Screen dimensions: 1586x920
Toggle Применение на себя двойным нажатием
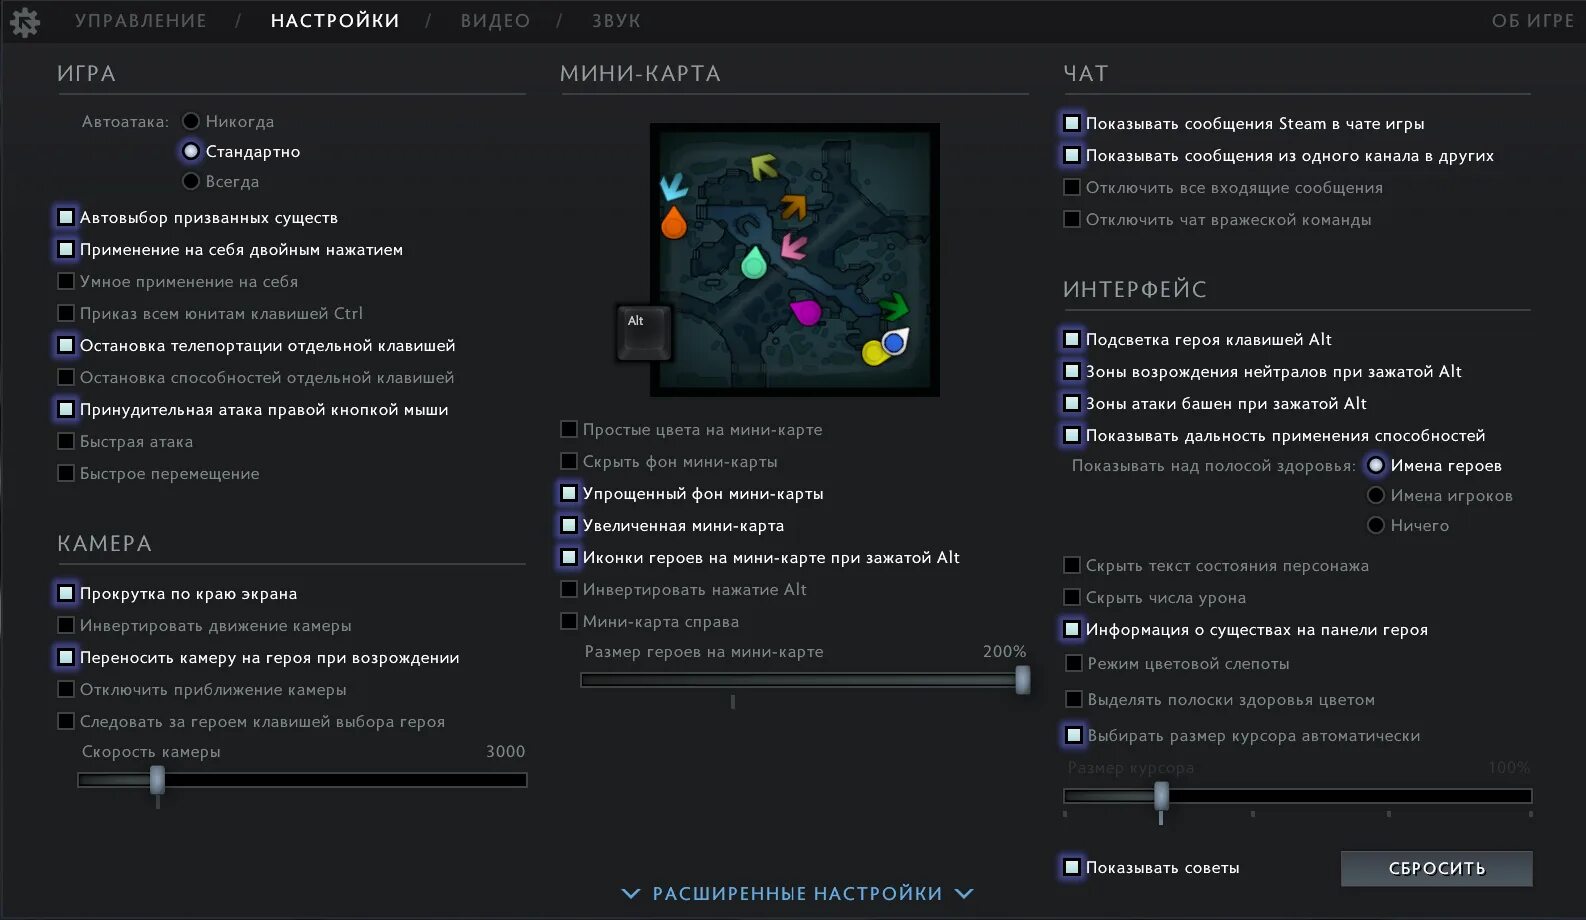(x=66, y=249)
